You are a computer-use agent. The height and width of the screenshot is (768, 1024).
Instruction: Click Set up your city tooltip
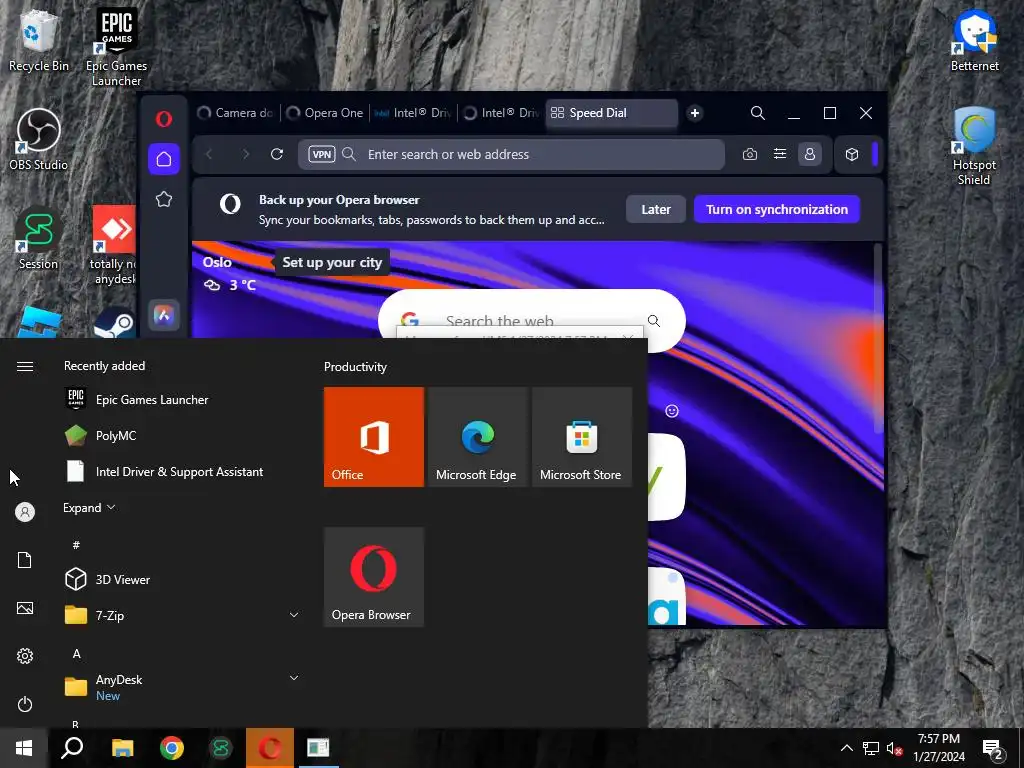coord(332,262)
